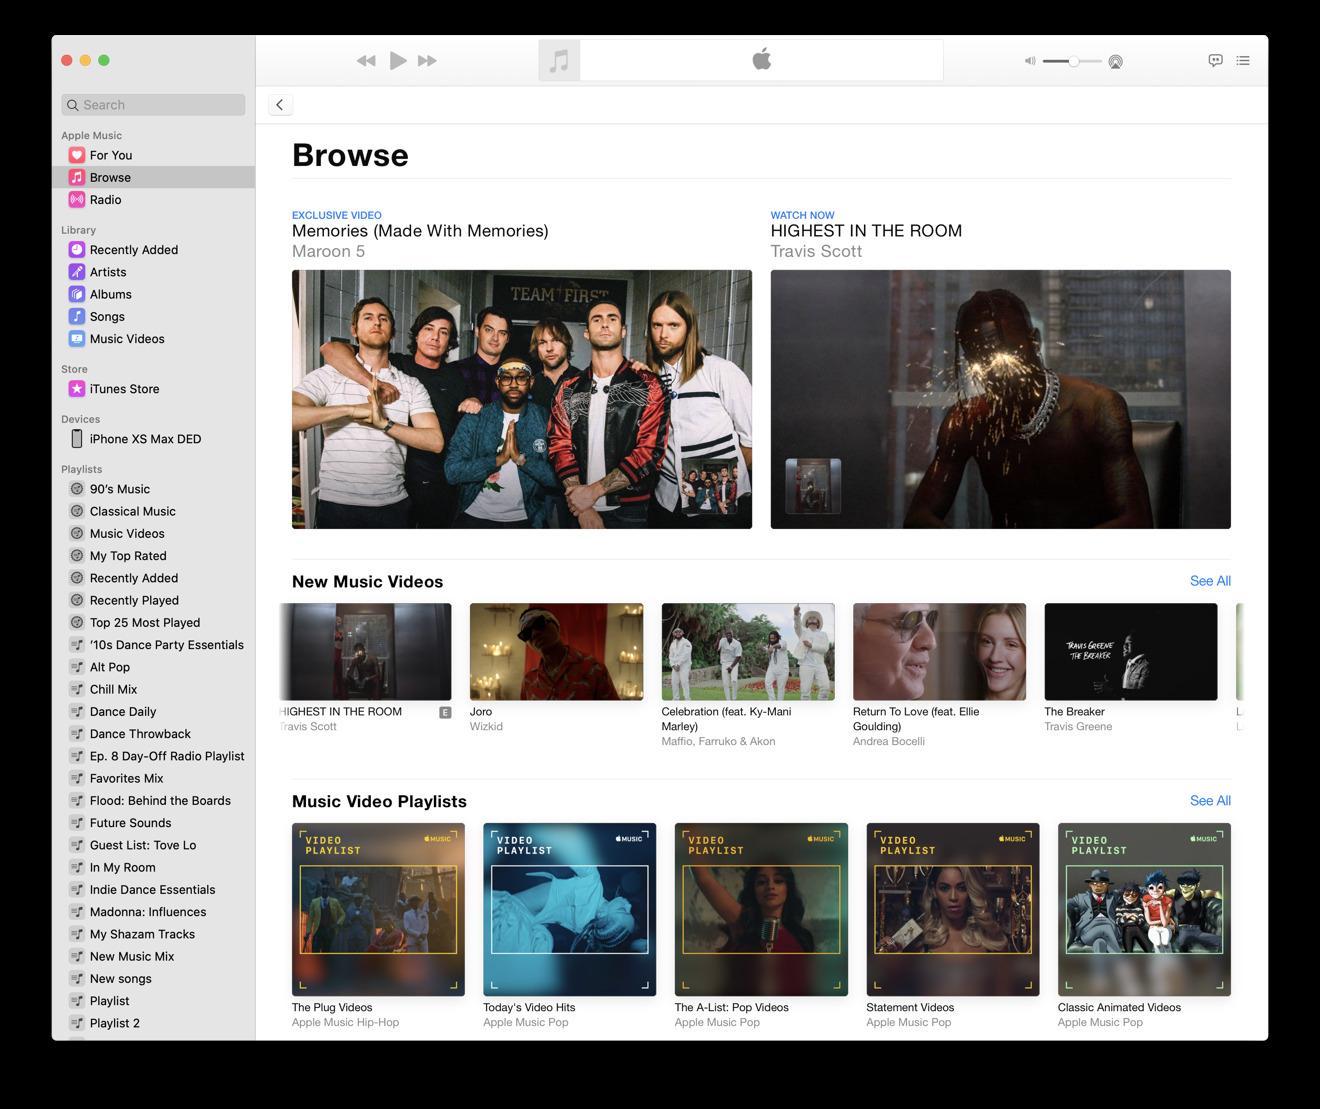Go back with the chevron button
1320x1109 pixels.
point(280,105)
